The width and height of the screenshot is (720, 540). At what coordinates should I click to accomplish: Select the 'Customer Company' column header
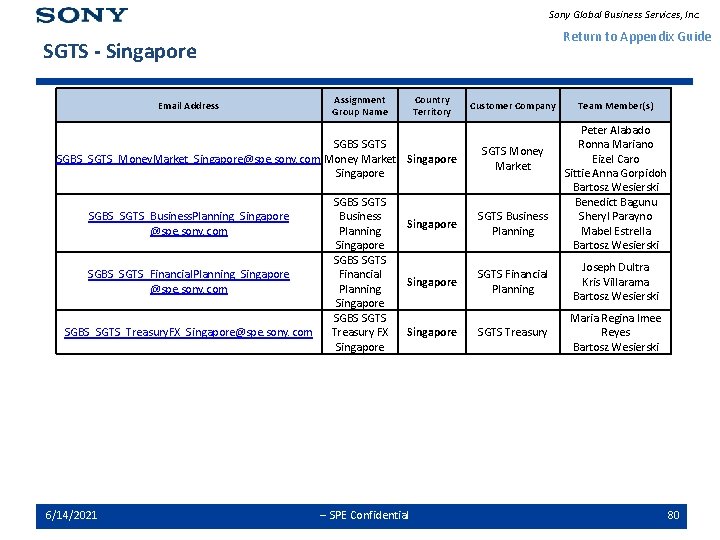(x=512, y=106)
